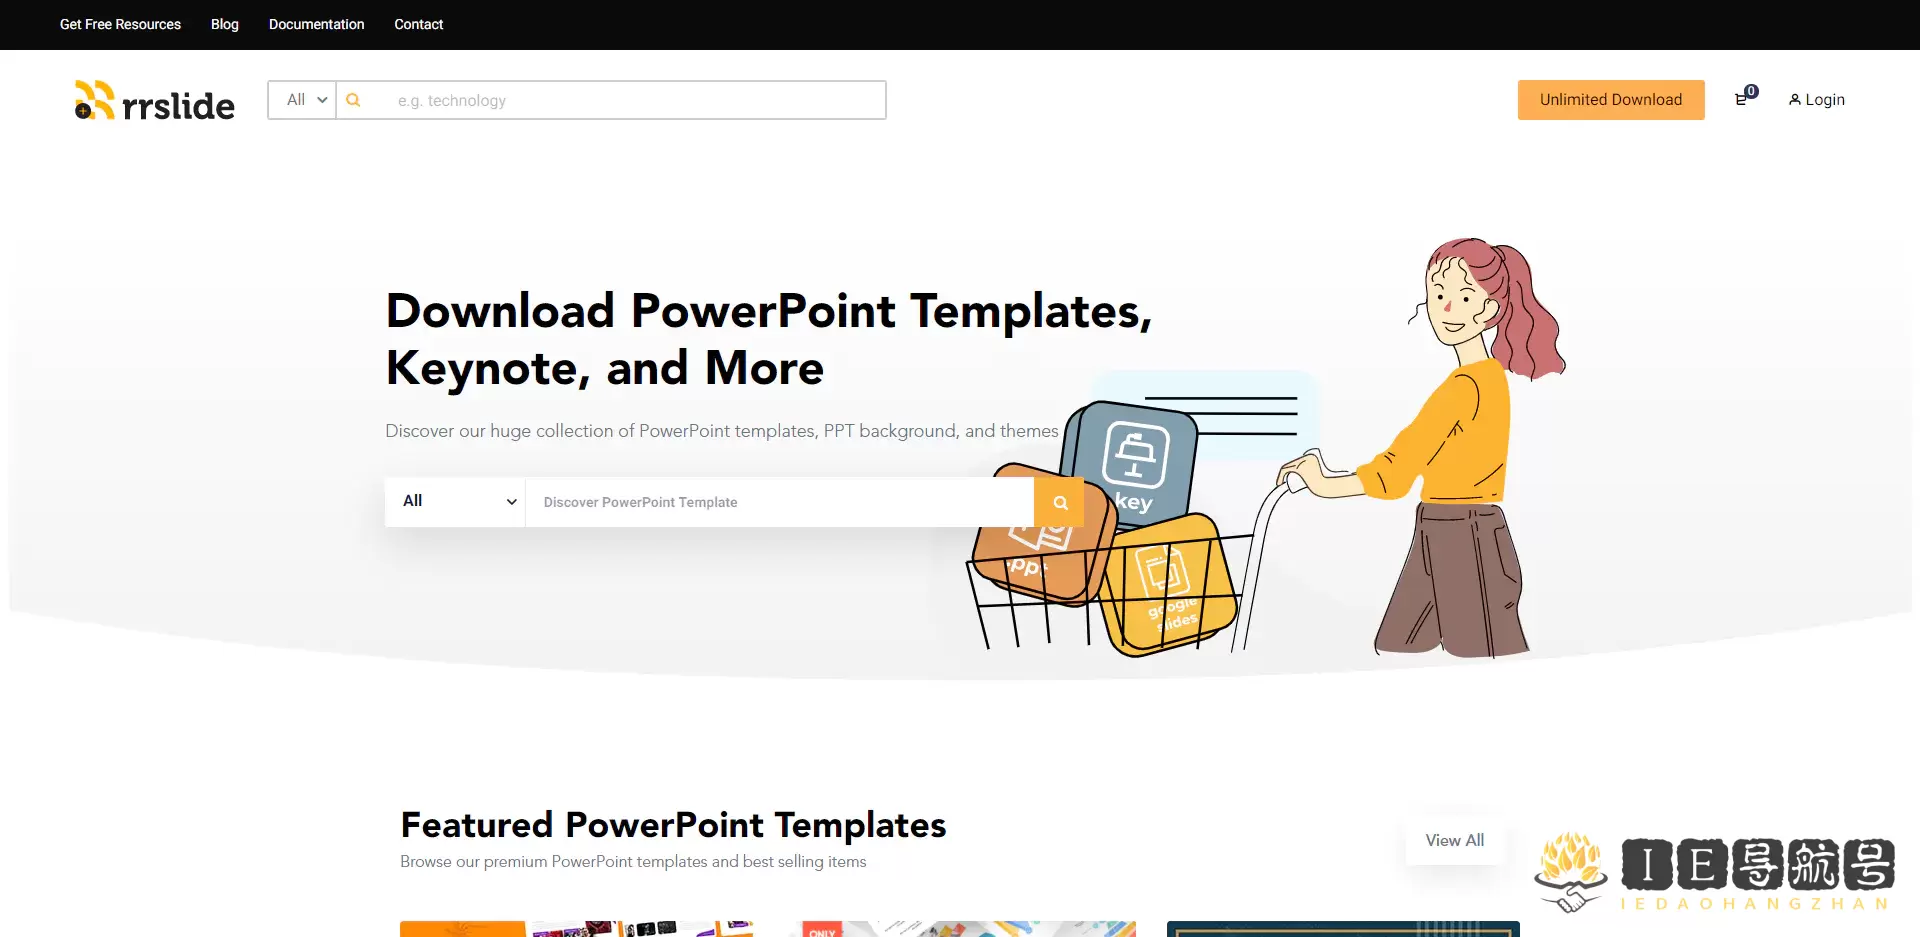Click the orange hero search button
Viewport: 1920px width, 937px height.
[1060, 502]
